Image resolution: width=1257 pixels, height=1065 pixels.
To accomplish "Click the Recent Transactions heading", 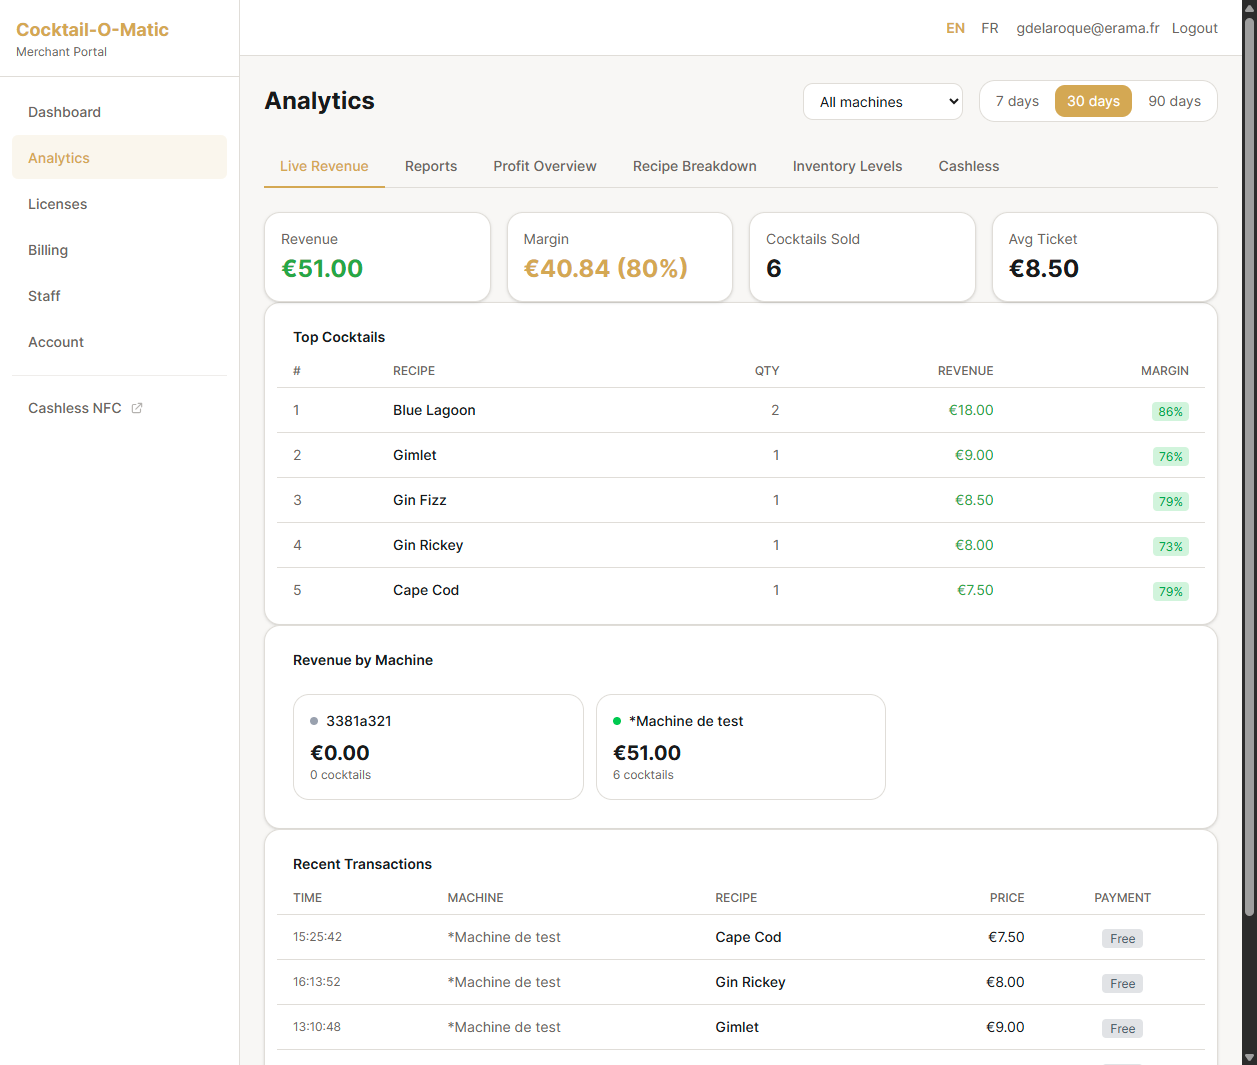I will 362,864.
